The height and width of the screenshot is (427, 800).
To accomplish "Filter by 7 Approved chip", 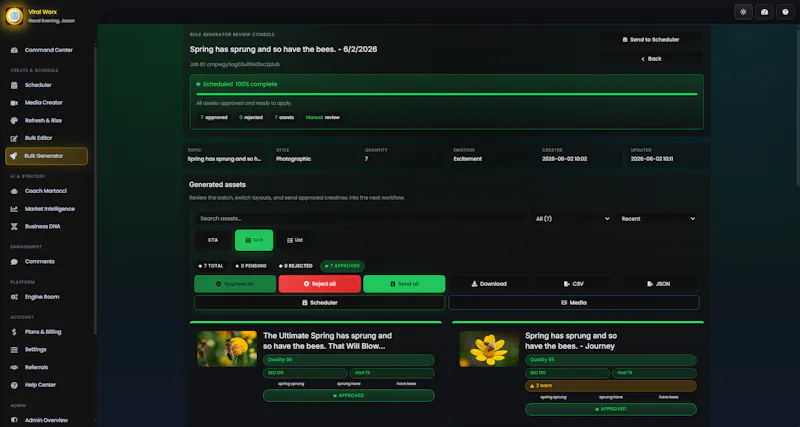I will click(342, 266).
